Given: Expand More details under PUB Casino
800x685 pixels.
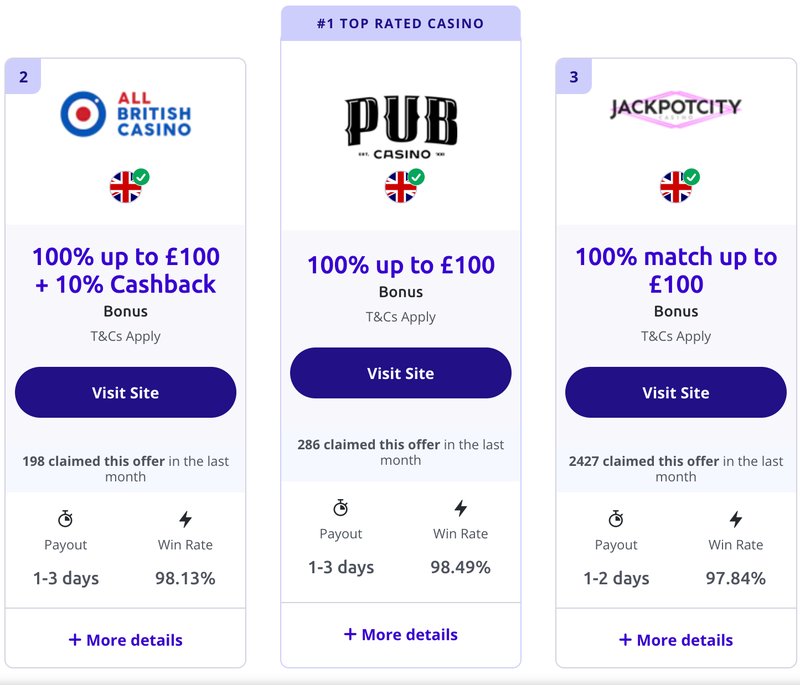Looking at the screenshot, I should point(400,634).
